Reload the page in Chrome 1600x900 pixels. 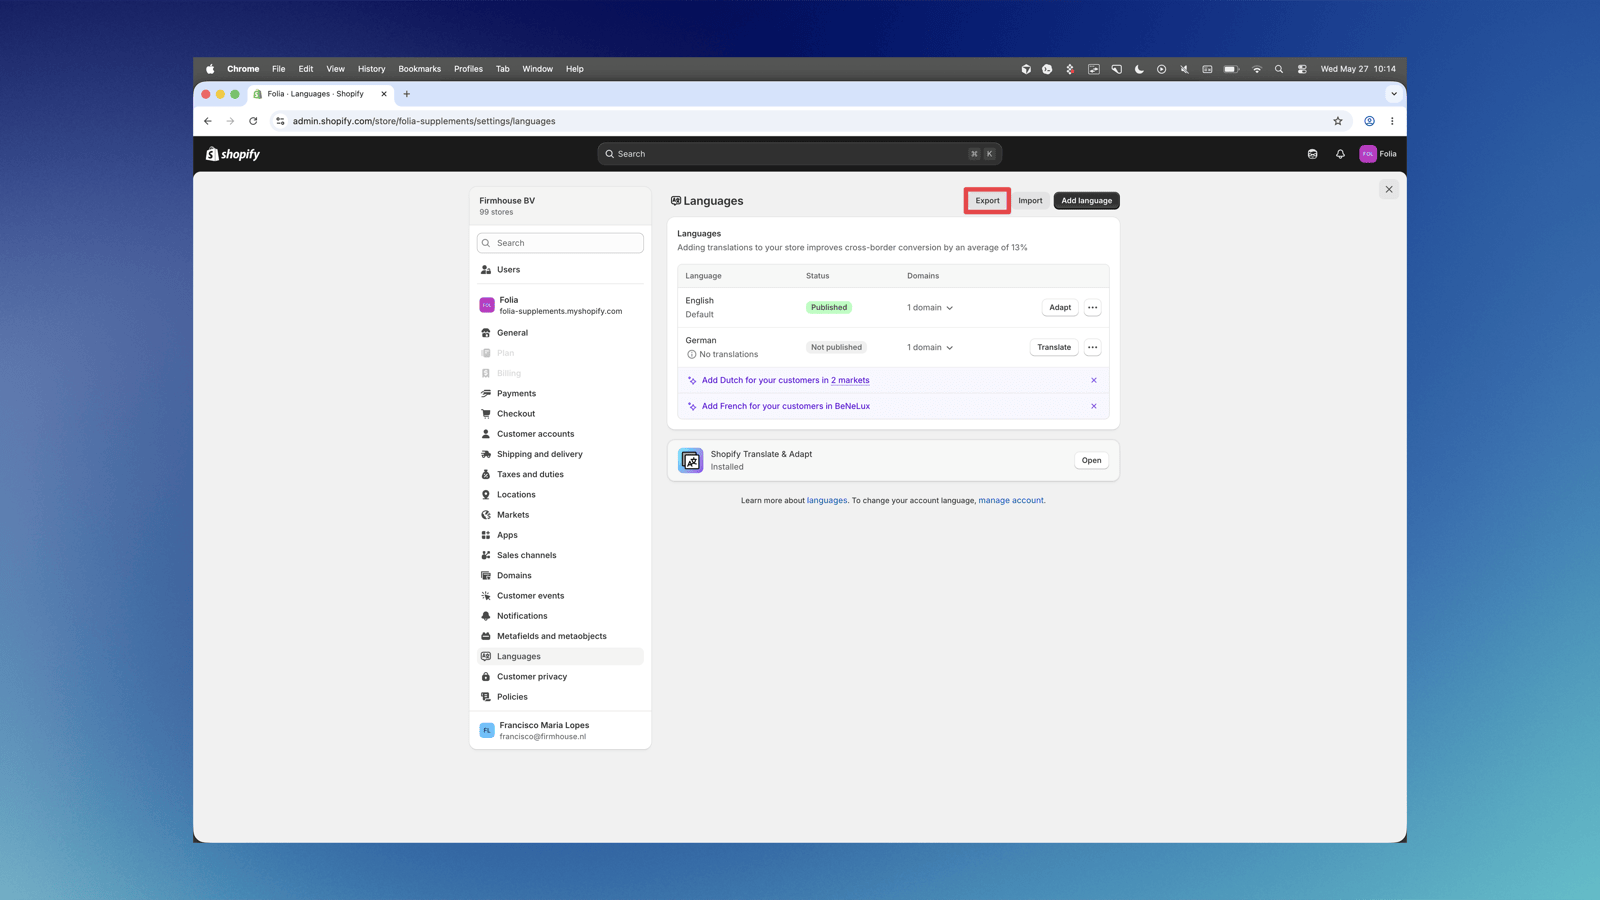253,121
